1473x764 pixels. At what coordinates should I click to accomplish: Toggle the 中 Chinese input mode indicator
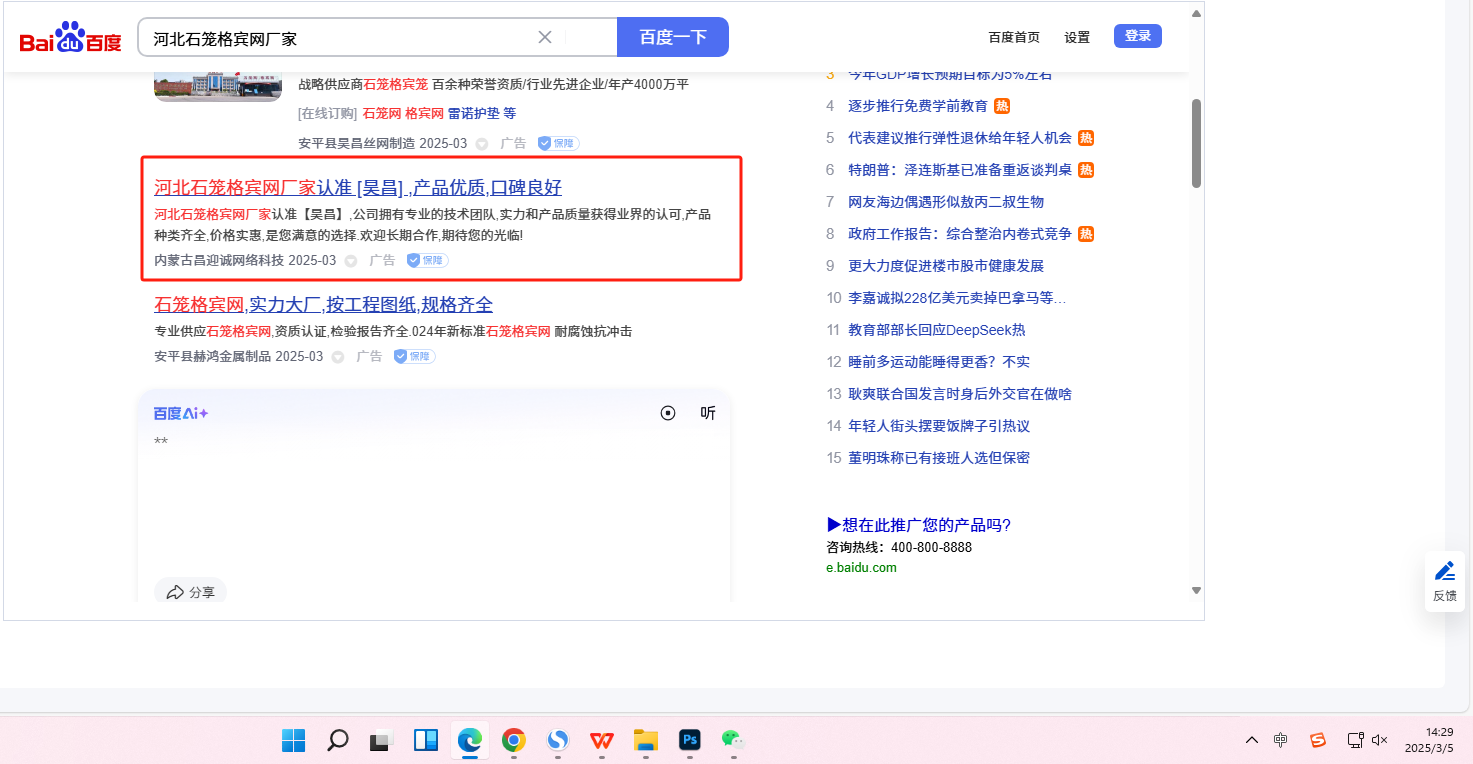tap(1281, 740)
